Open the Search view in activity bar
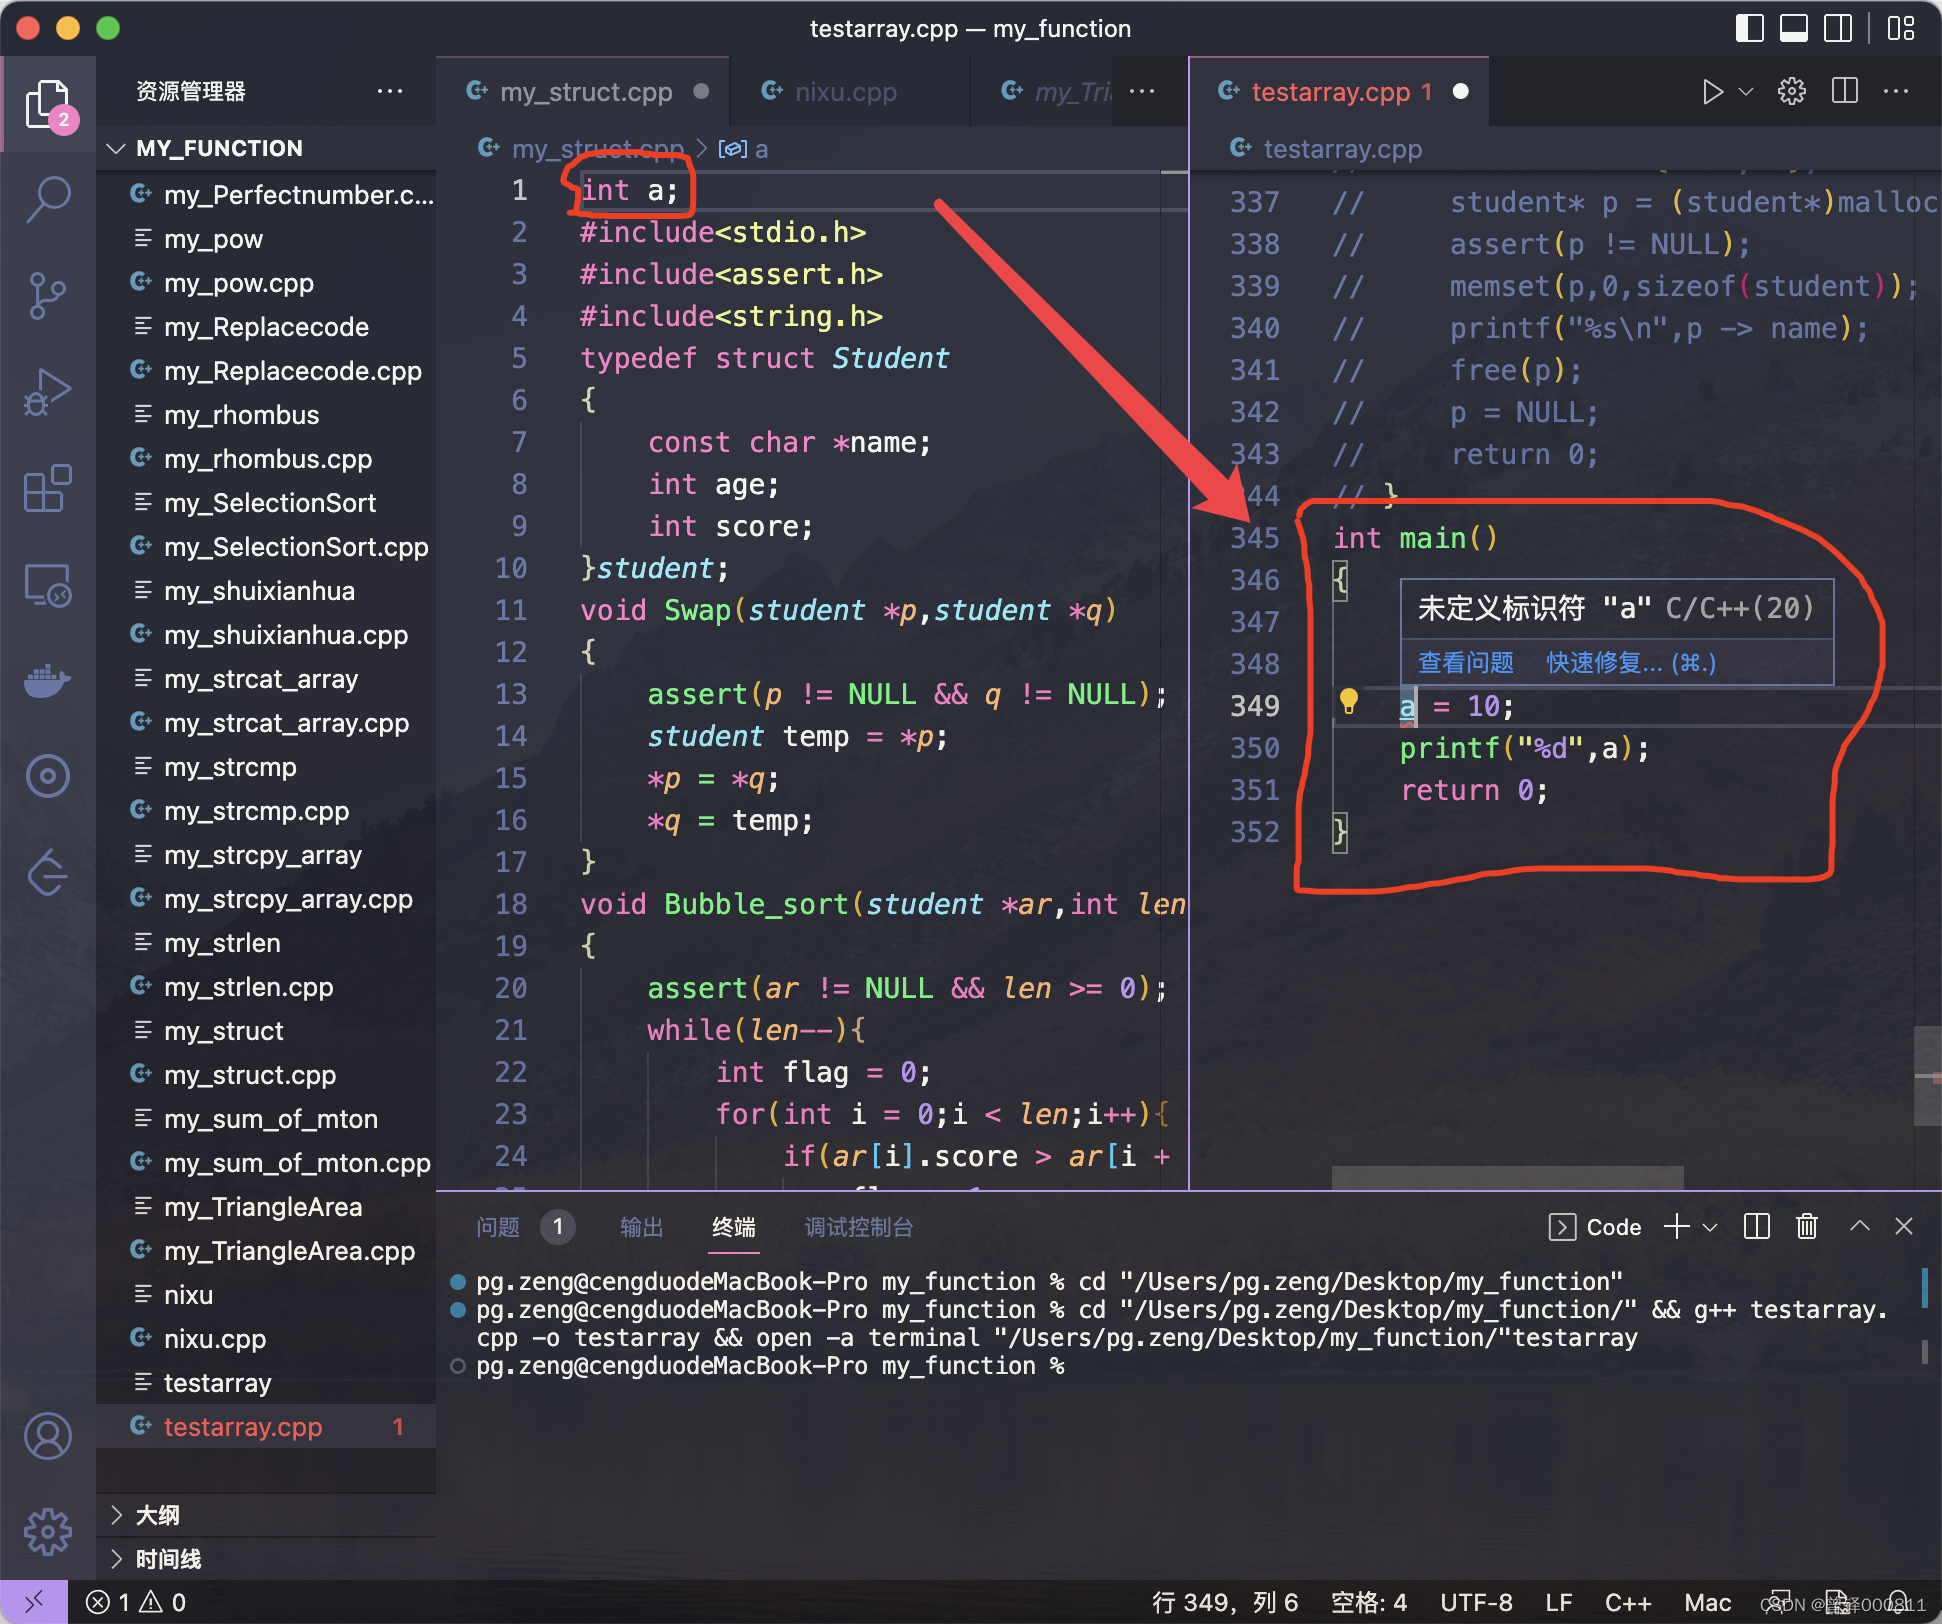The width and height of the screenshot is (1942, 1624). coord(47,198)
